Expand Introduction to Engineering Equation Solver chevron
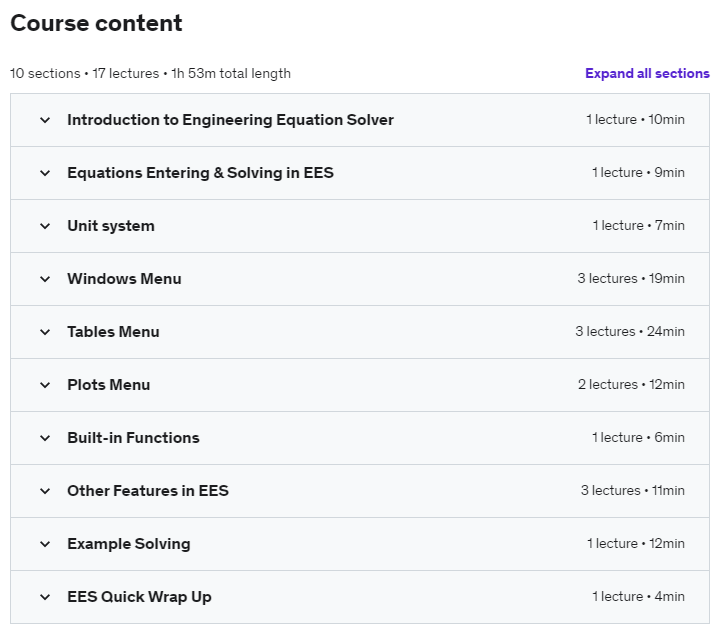 [x=45, y=120]
